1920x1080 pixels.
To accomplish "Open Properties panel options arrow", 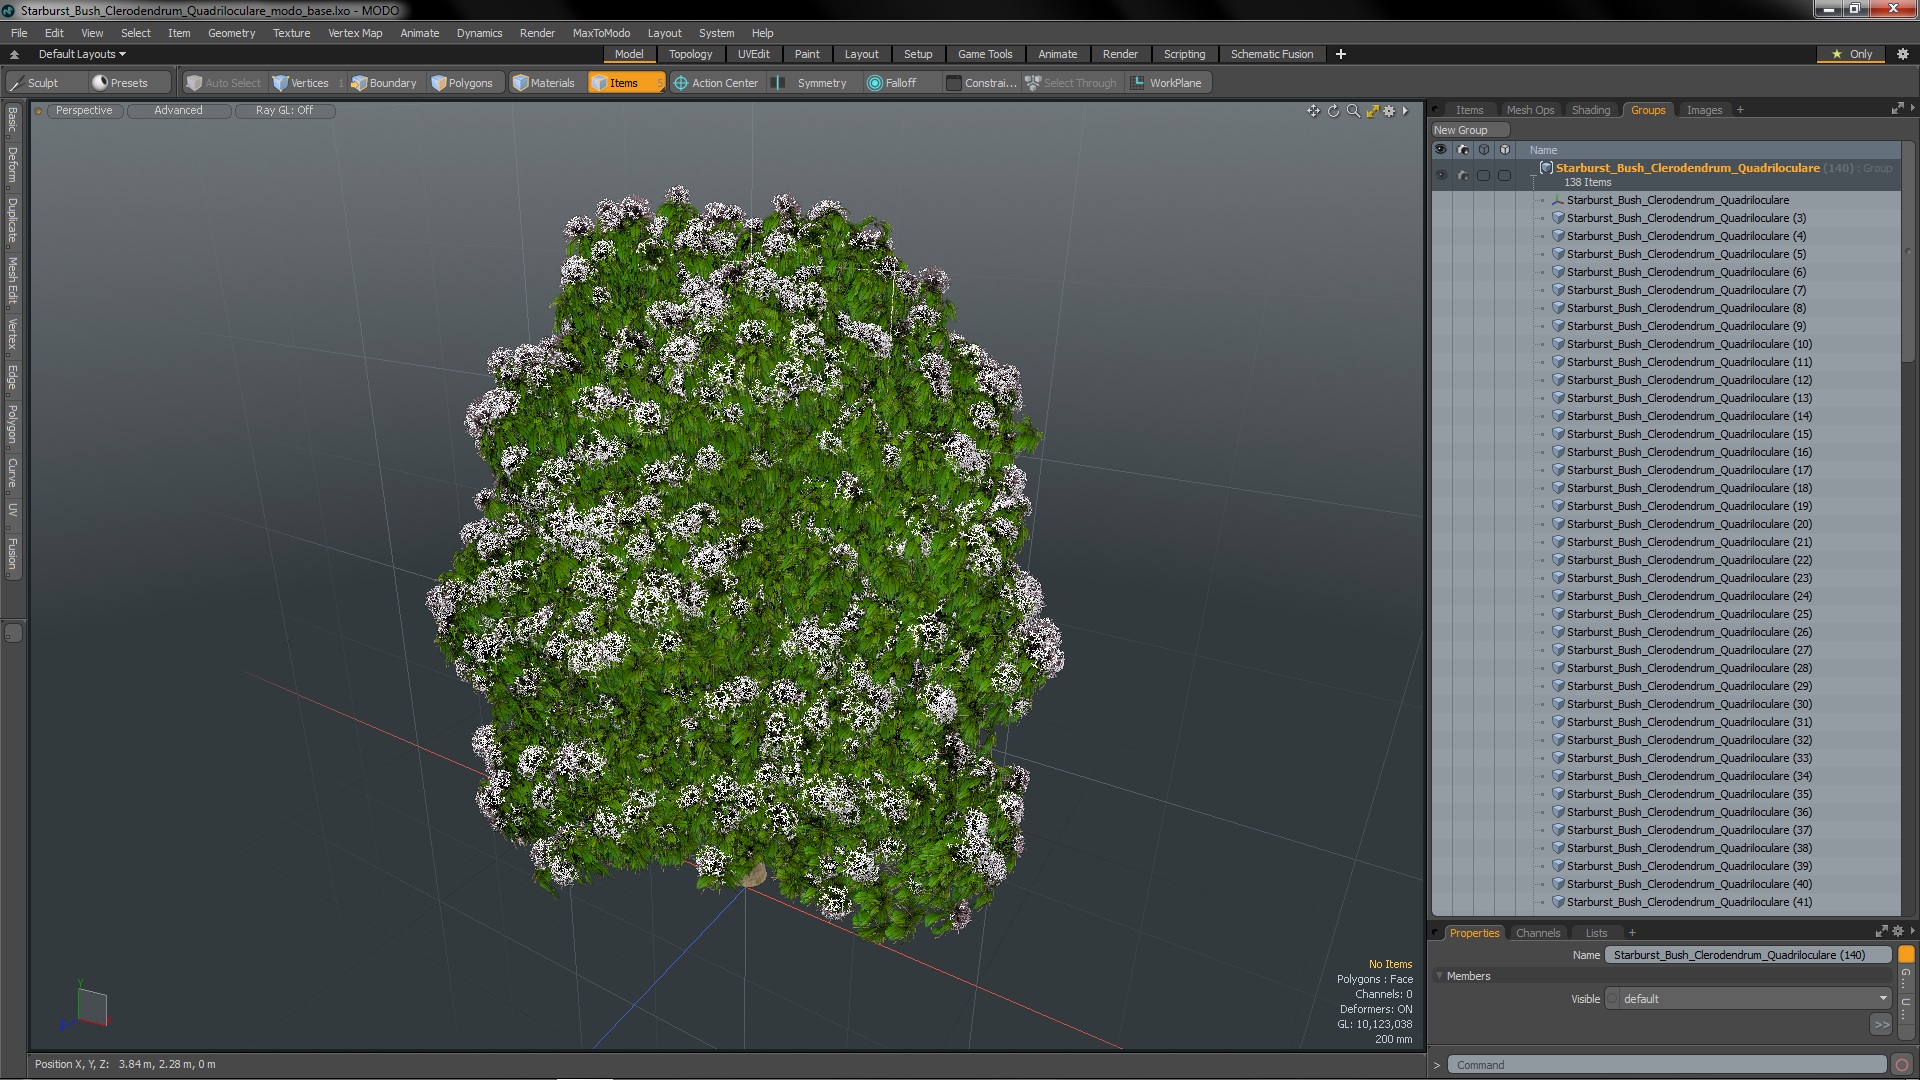I will pyautogui.click(x=1912, y=932).
